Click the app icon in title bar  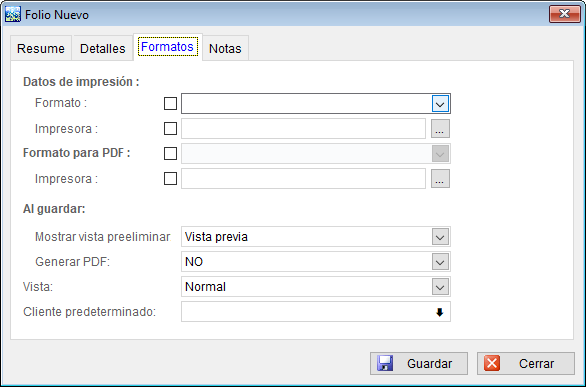pos(13,15)
